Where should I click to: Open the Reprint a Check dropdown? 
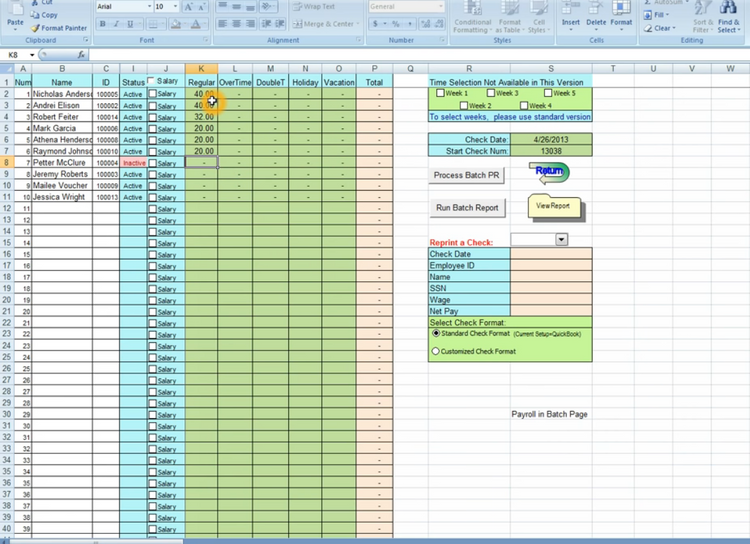point(560,240)
